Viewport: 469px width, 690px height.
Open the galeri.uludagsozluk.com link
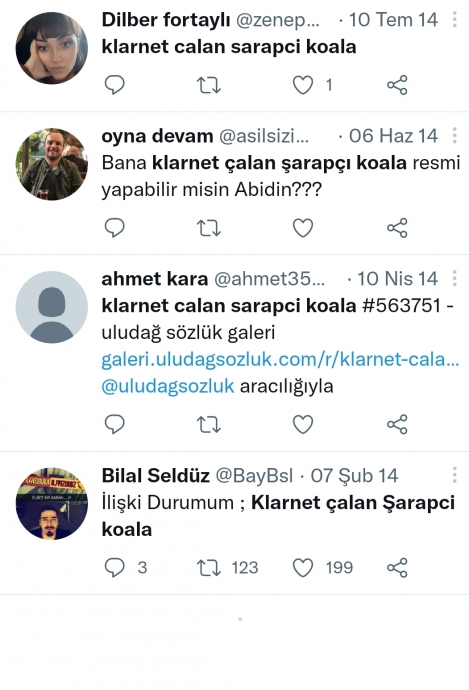coord(280,360)
